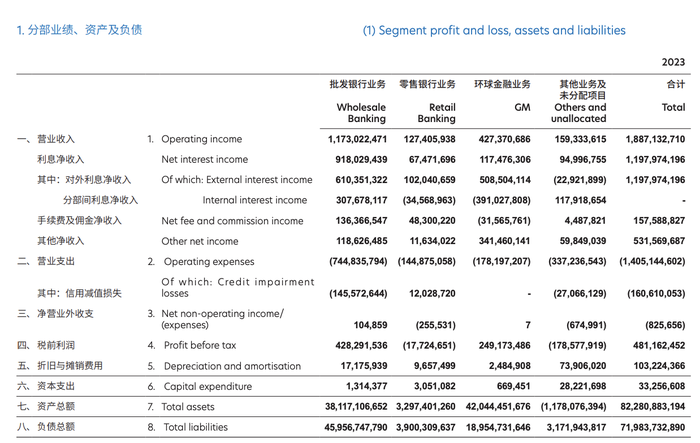Select the 'Wholesale Banking' column header

(360, 113)
